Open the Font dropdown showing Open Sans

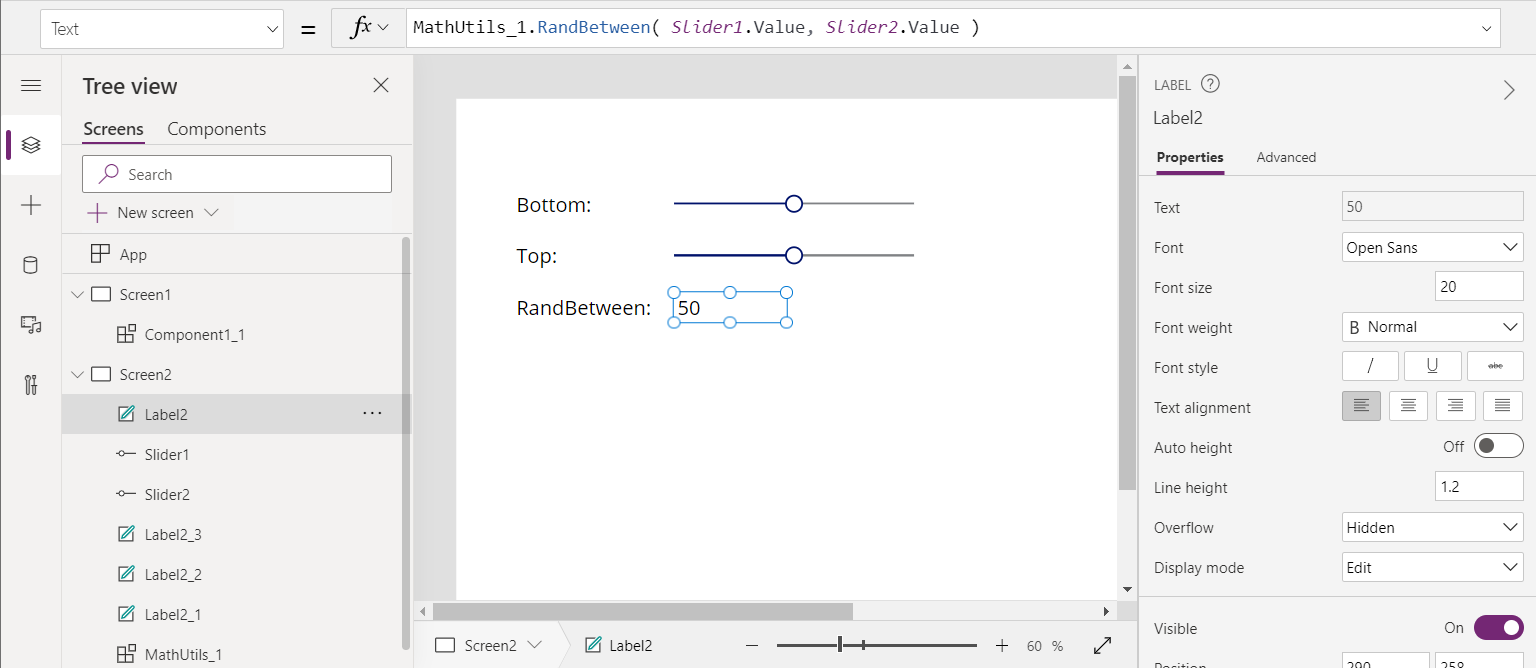[x=1432, y=248]
